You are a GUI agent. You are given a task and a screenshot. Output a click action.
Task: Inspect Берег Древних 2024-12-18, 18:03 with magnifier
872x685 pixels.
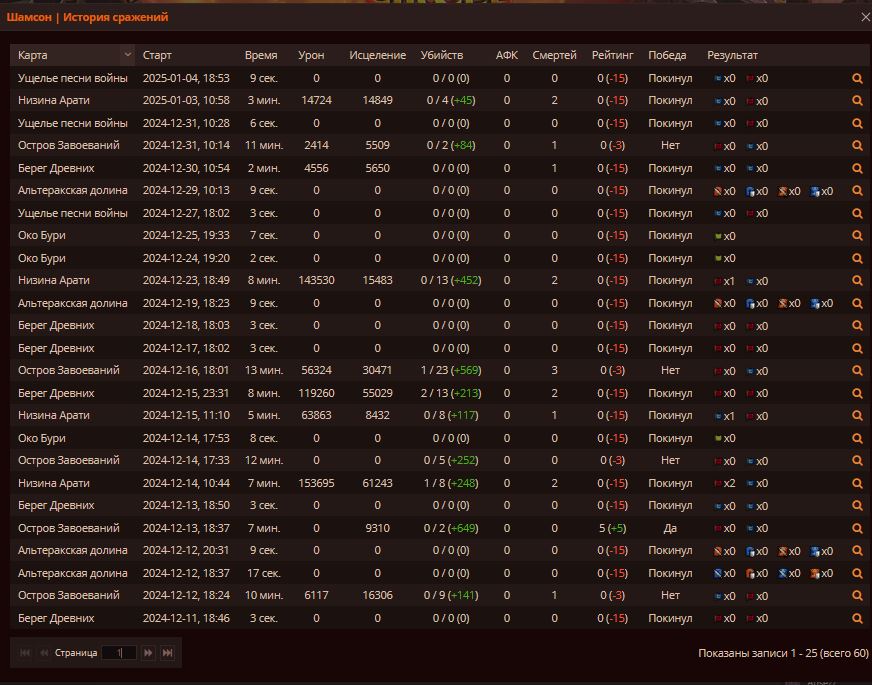(857, 326)
